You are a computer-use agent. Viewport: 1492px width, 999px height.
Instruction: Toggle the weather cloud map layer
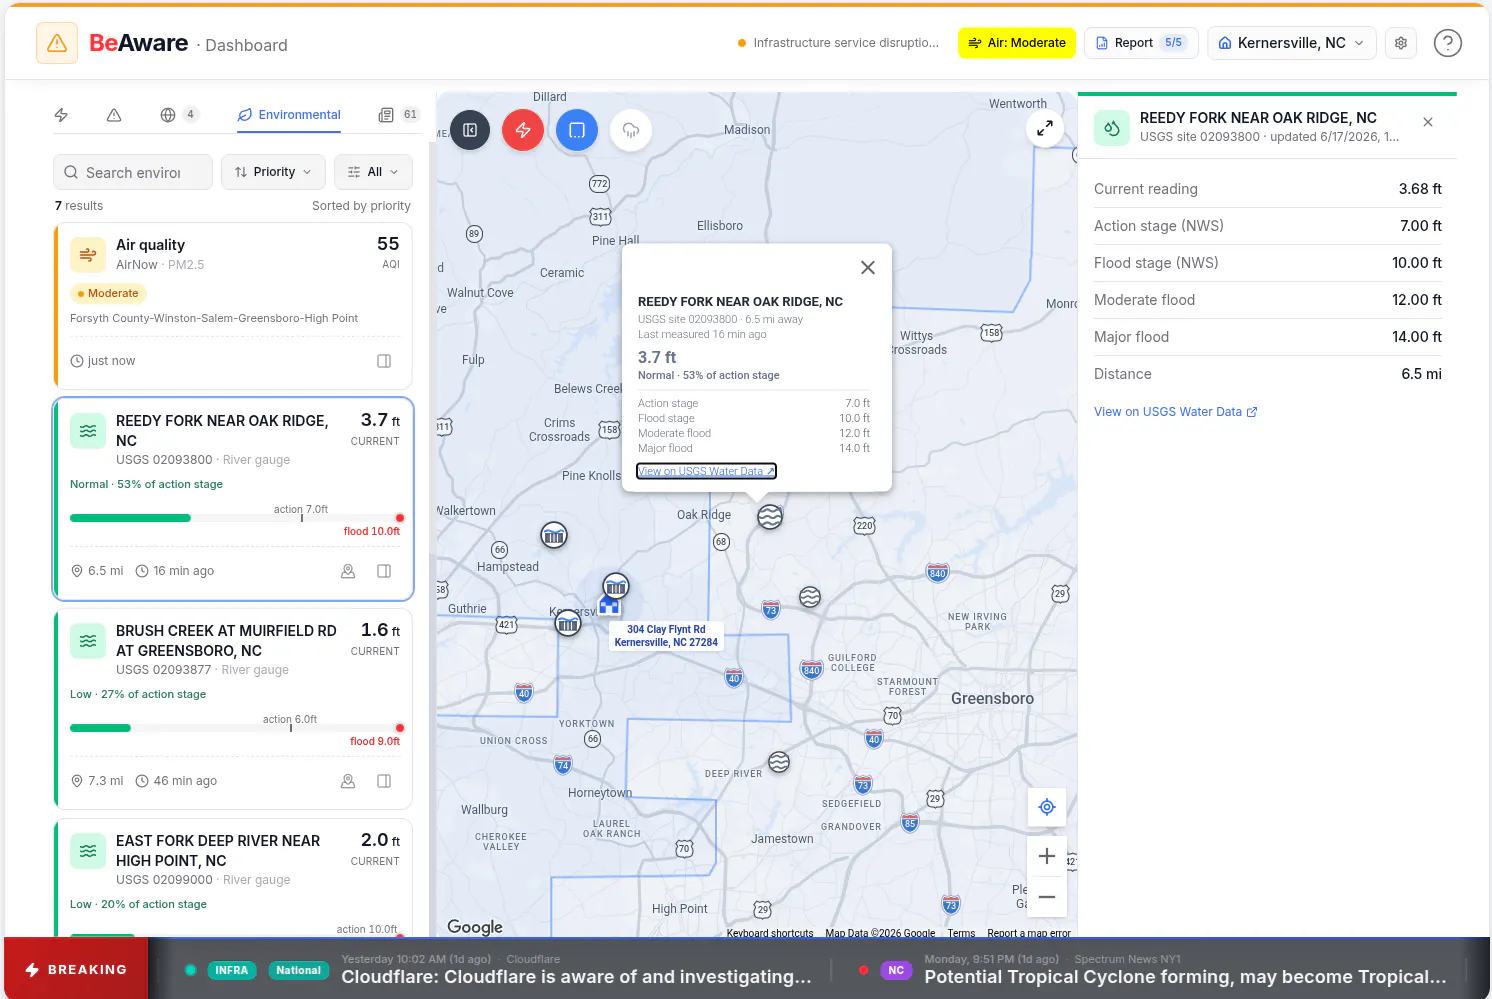click(x=631, y=130)
